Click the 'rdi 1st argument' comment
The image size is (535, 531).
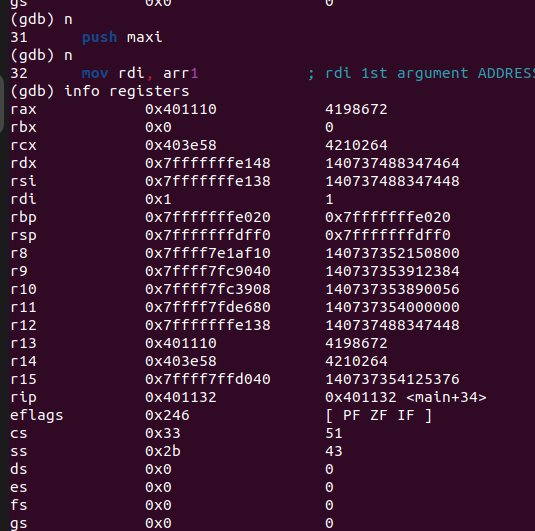[397, 73]
